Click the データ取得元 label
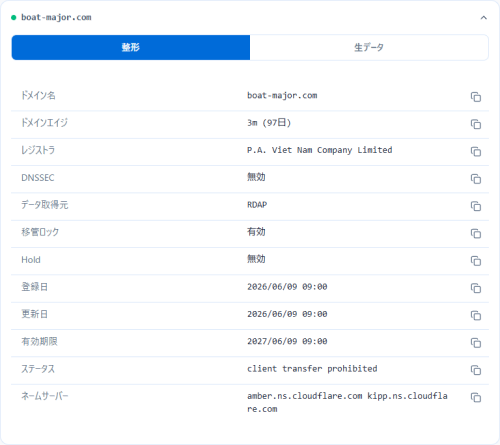The height and width of the screenshot is (445, 500). [45, 205]
